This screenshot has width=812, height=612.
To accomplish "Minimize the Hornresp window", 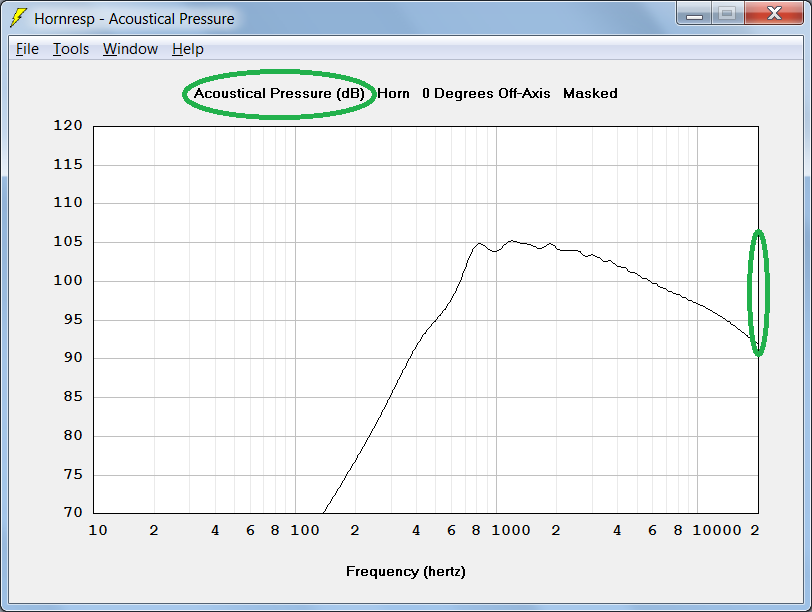I will (694, 13).
